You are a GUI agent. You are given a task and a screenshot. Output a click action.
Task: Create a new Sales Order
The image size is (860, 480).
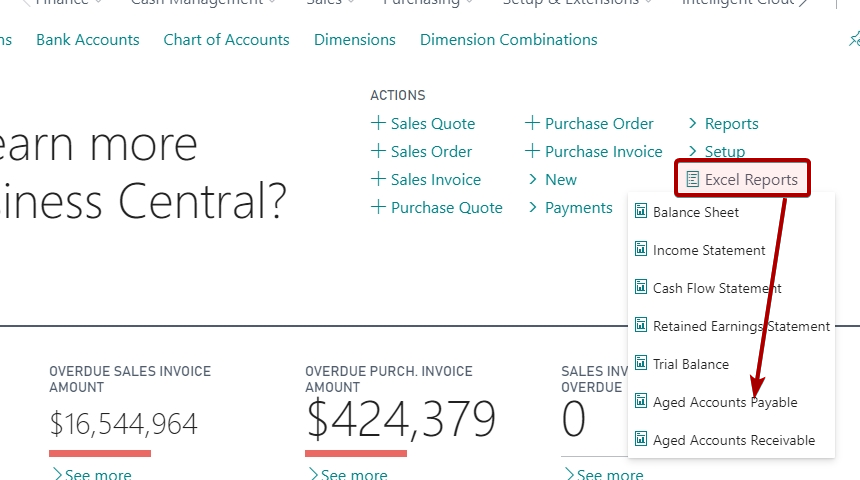(431, 151)
